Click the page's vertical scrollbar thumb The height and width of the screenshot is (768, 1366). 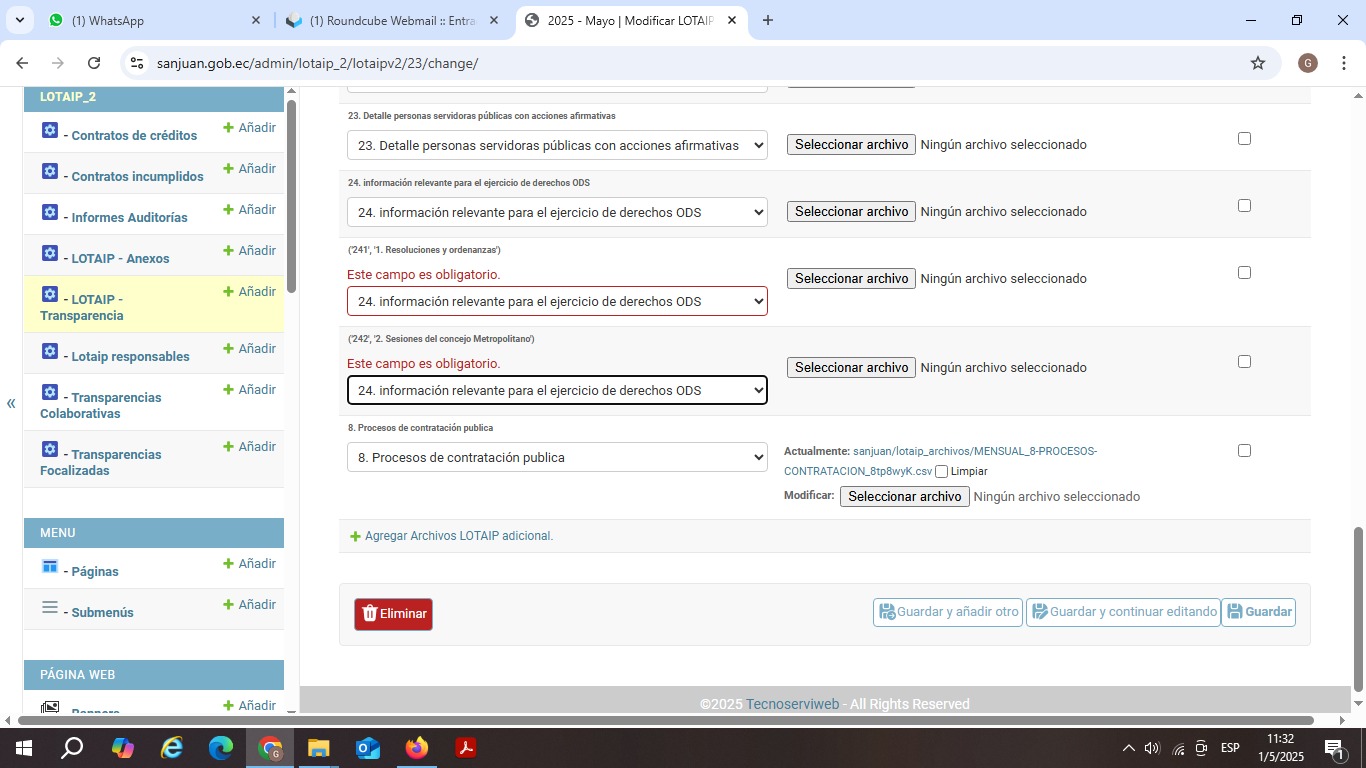tap(1358, 609)
